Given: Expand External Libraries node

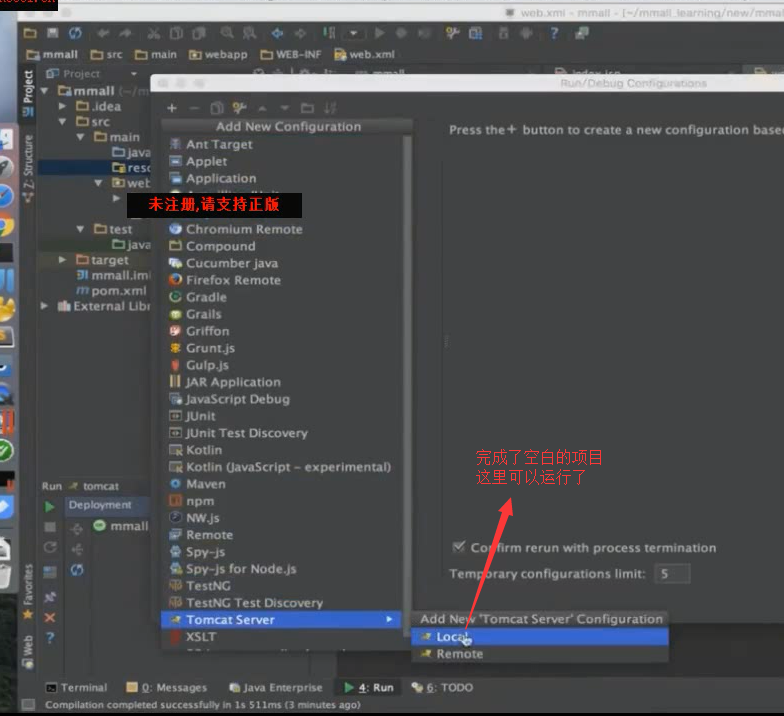Looking at the screenshot, I should 44,306.
